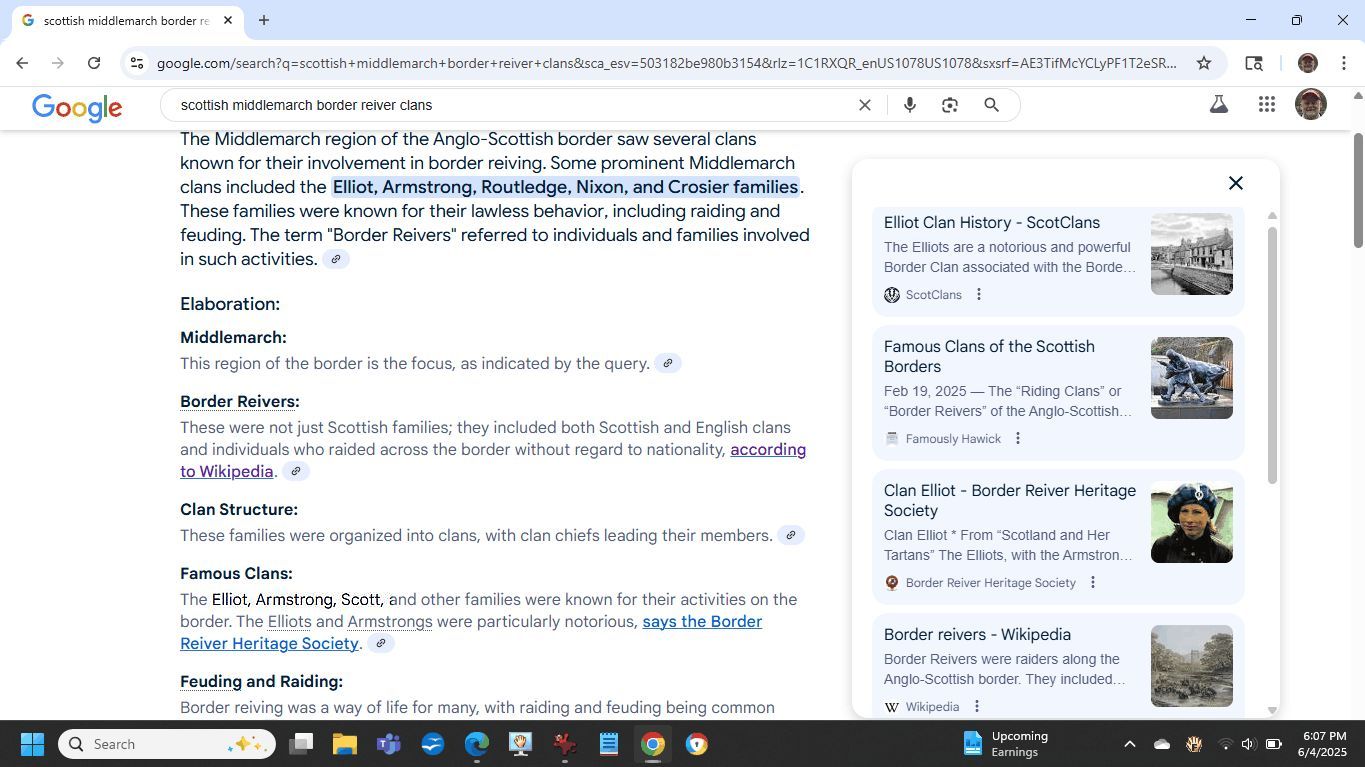Image resolution: width=1365 pixels, height=767 pixels.
Task: View Elliot Clan History thumbnail image
Action: (1191, 253)
